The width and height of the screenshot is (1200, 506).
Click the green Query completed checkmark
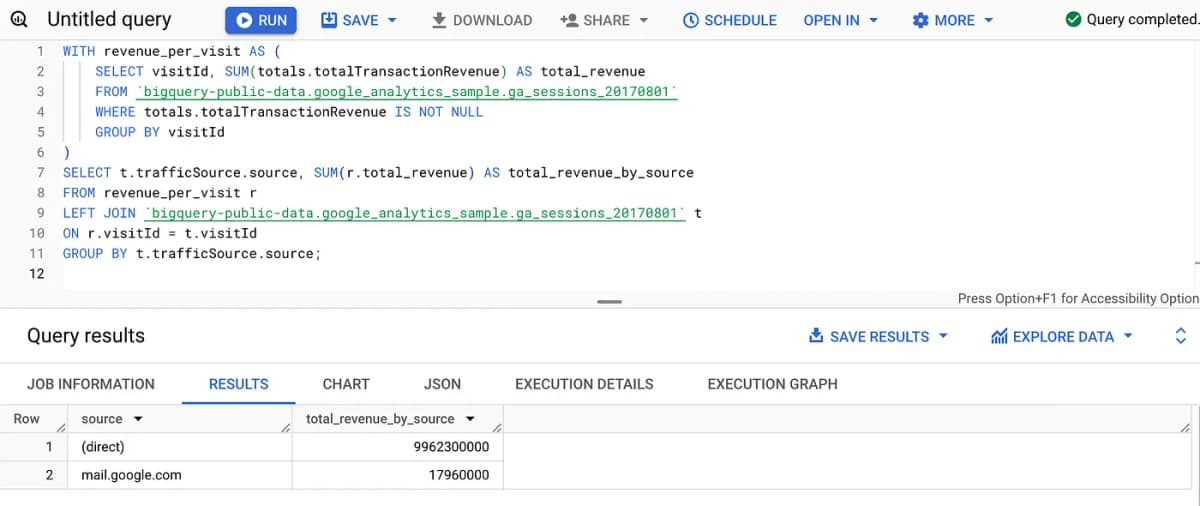(1073, 20)
